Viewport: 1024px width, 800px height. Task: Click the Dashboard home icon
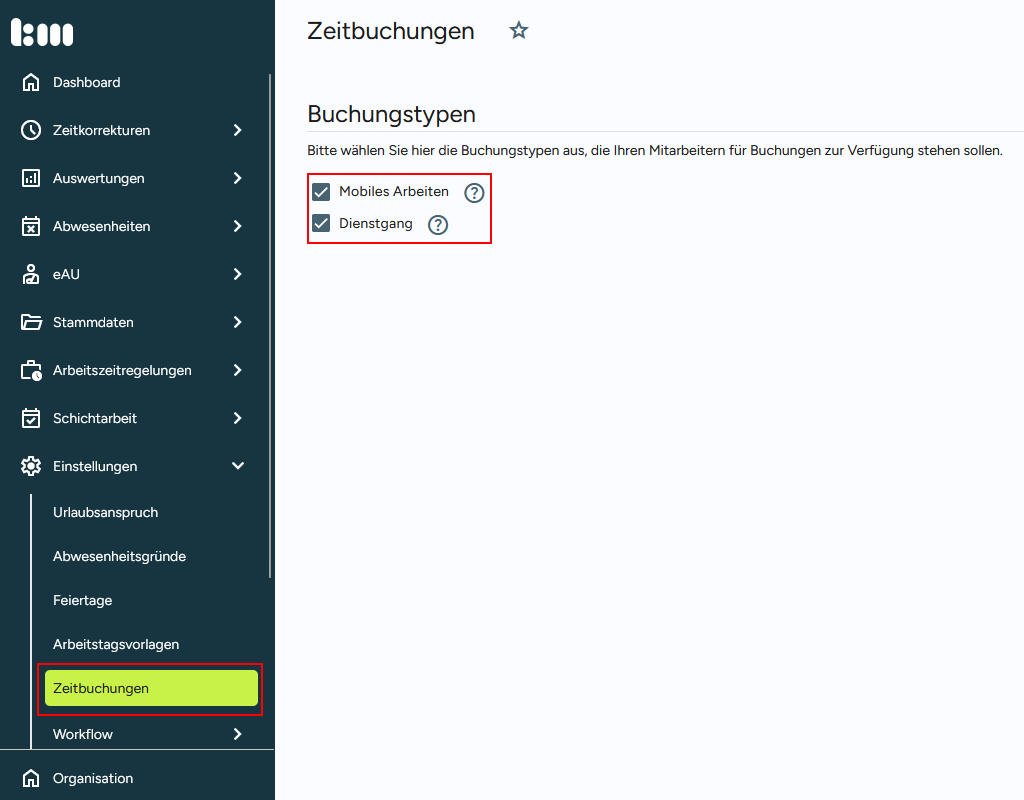point(31,82)
